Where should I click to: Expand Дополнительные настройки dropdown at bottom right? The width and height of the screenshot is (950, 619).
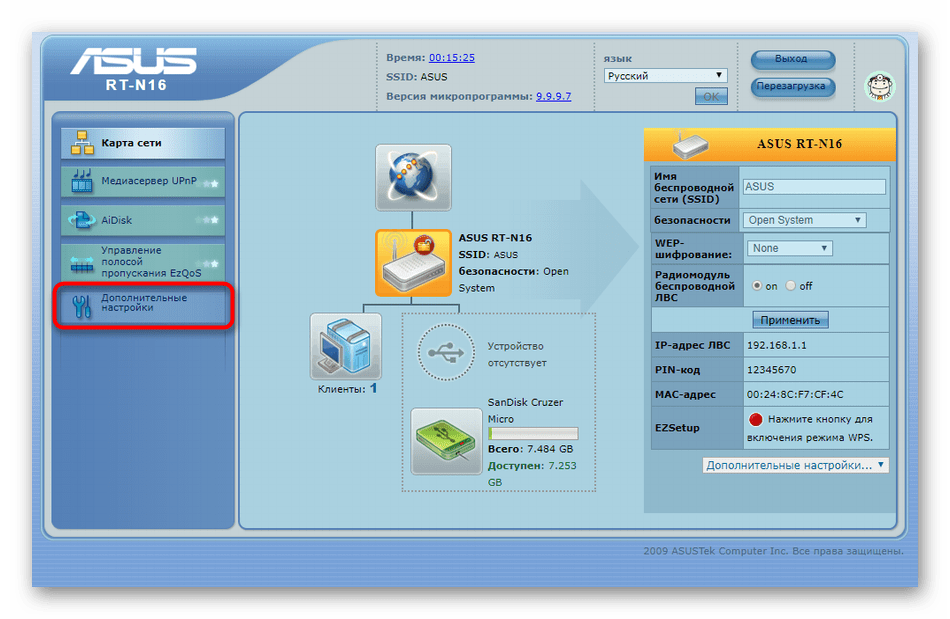click(796, 465)
